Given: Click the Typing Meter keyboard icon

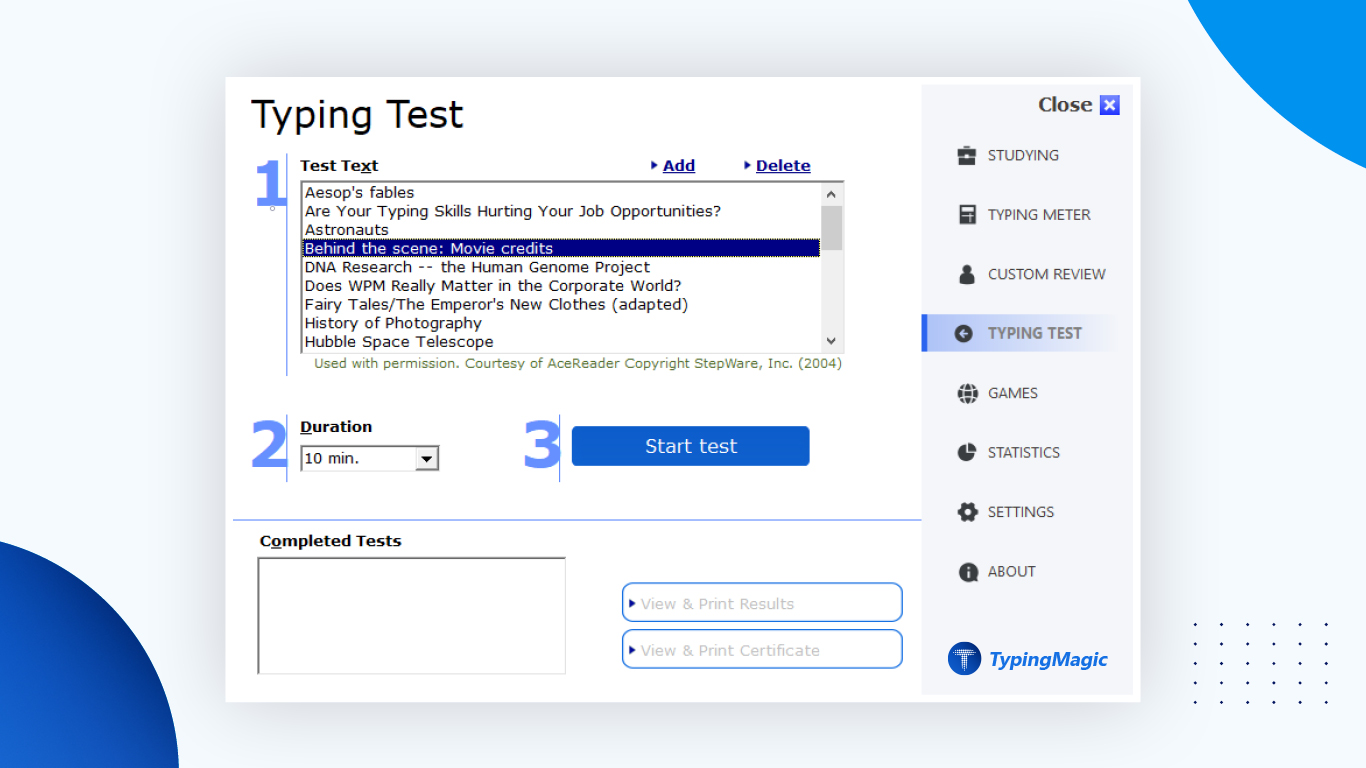Looking at the screenshot, I should click(967, 214).
